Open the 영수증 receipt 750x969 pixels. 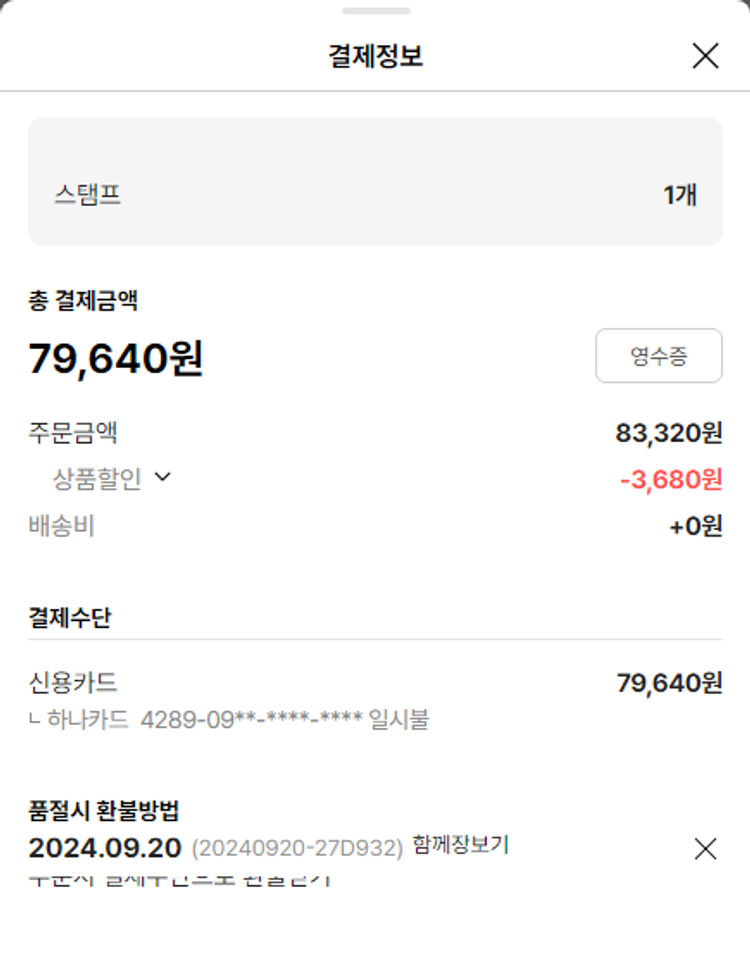click(658, 356)
